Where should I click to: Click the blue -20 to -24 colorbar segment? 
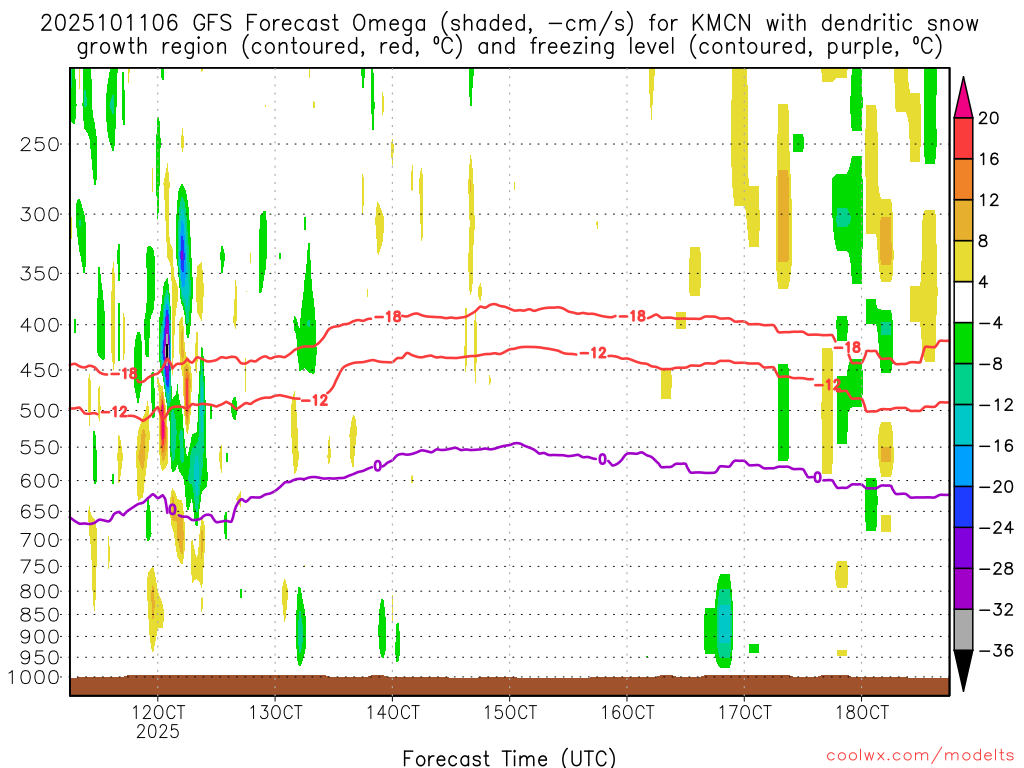pos(963,507)
